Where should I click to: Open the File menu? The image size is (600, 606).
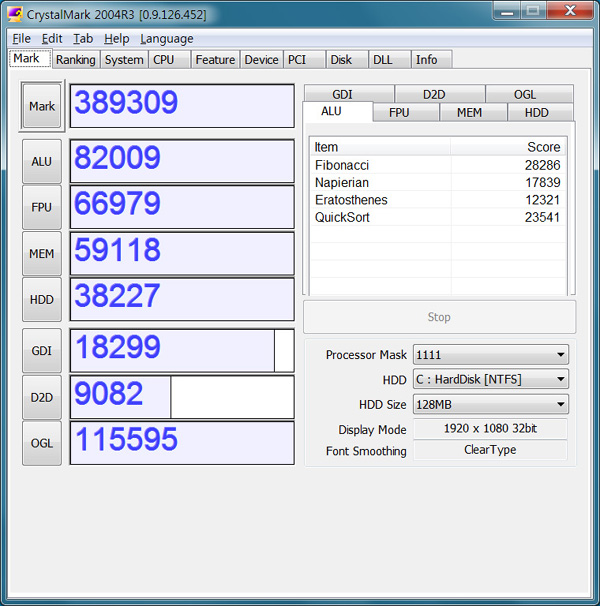click(21, 39)
